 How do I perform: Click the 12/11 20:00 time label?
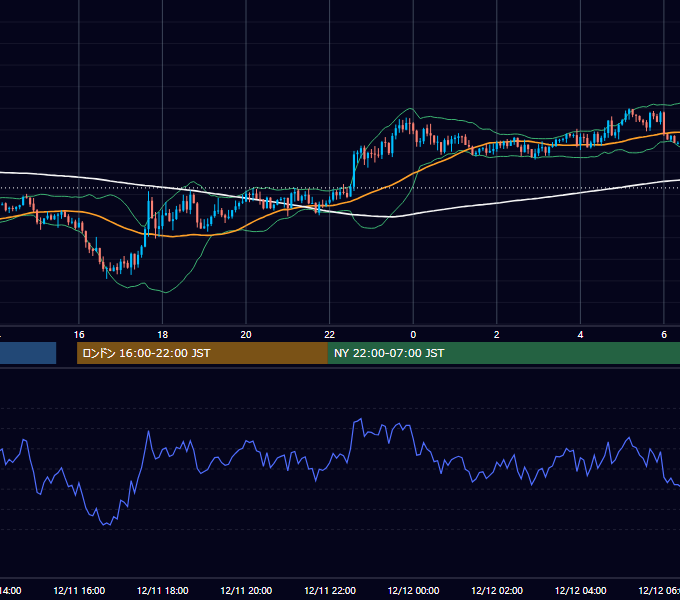[246, 590]
